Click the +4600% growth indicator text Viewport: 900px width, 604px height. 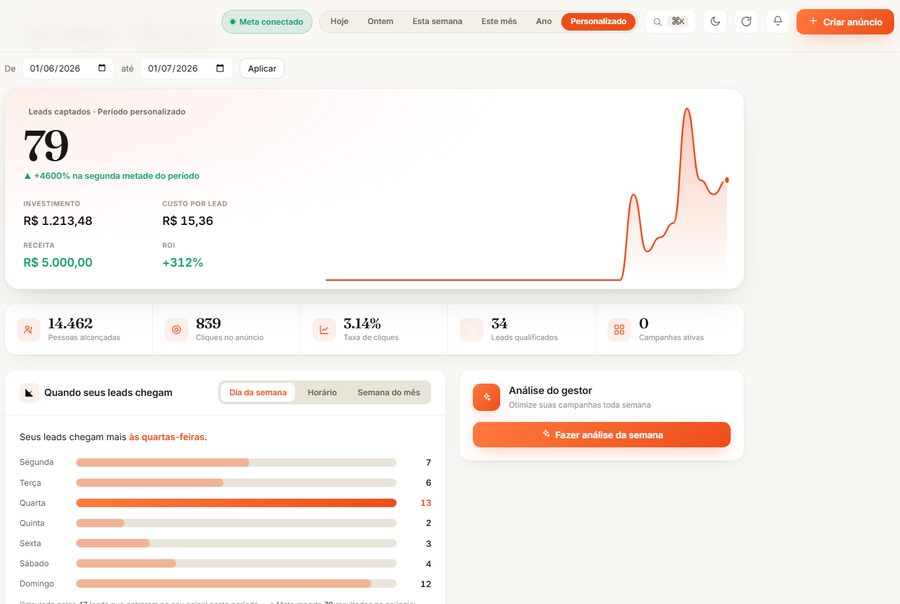112,176
